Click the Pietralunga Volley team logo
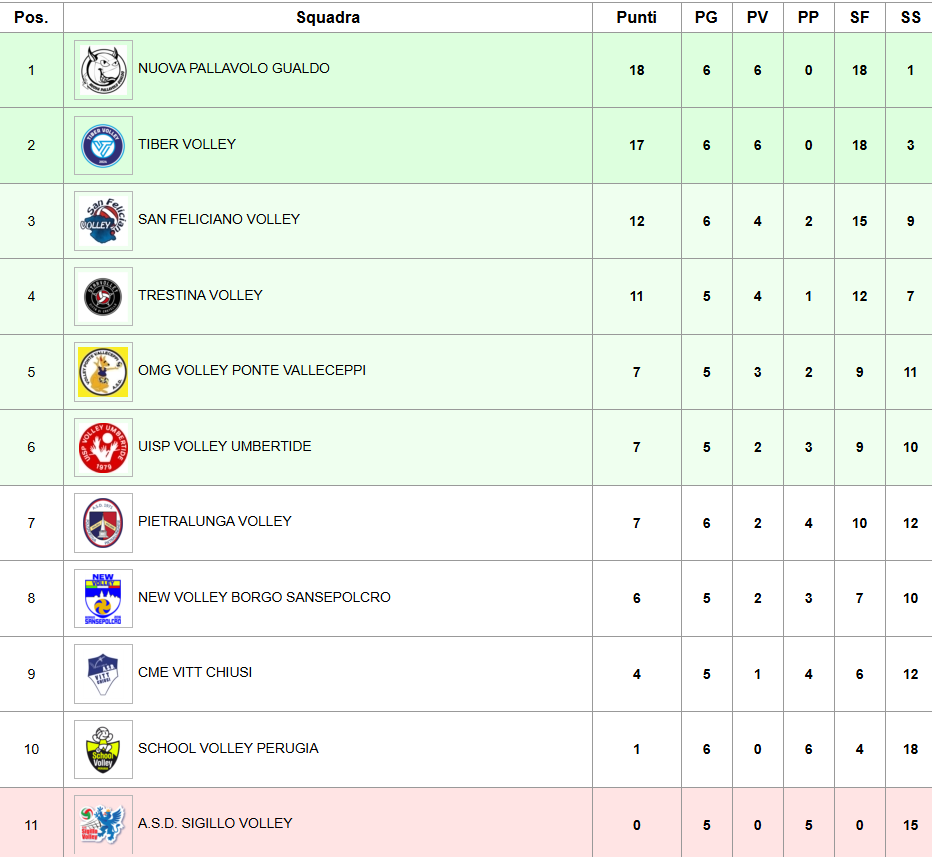This screenshot has width=932, height=857. click(103, 523)
